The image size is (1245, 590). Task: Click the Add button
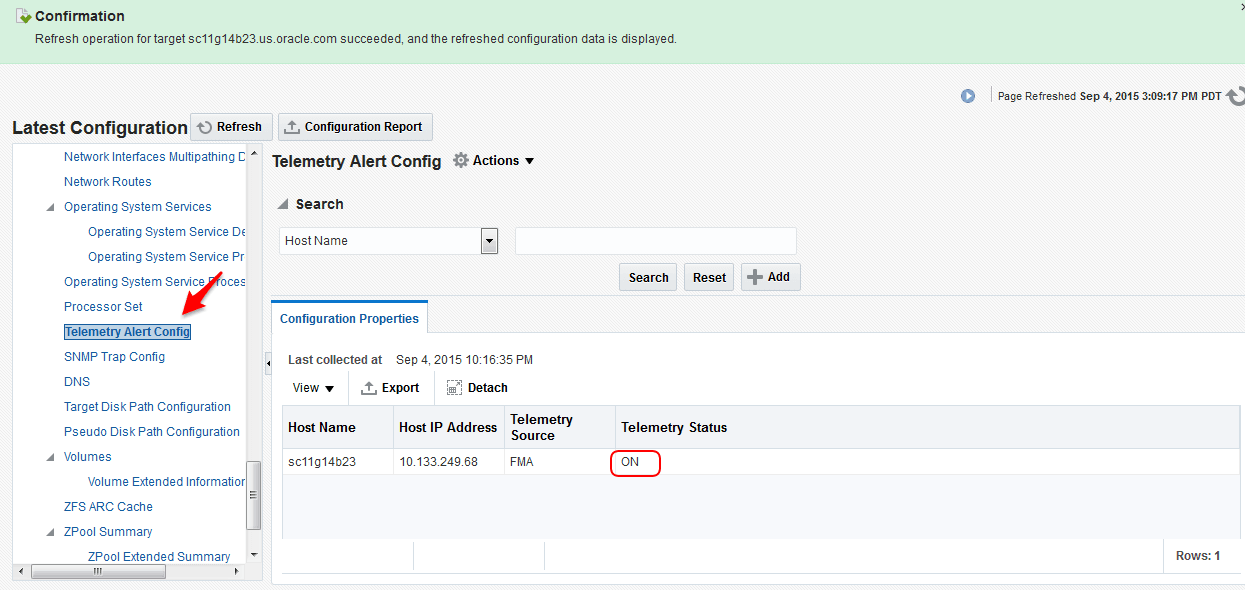point(771,277)
